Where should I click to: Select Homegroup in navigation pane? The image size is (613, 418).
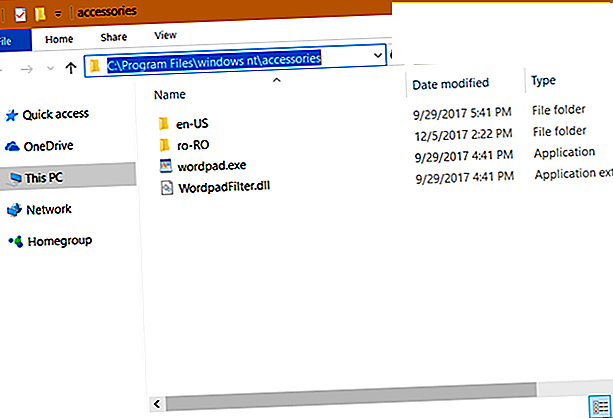pyautogui.click(x=60, y=241)
